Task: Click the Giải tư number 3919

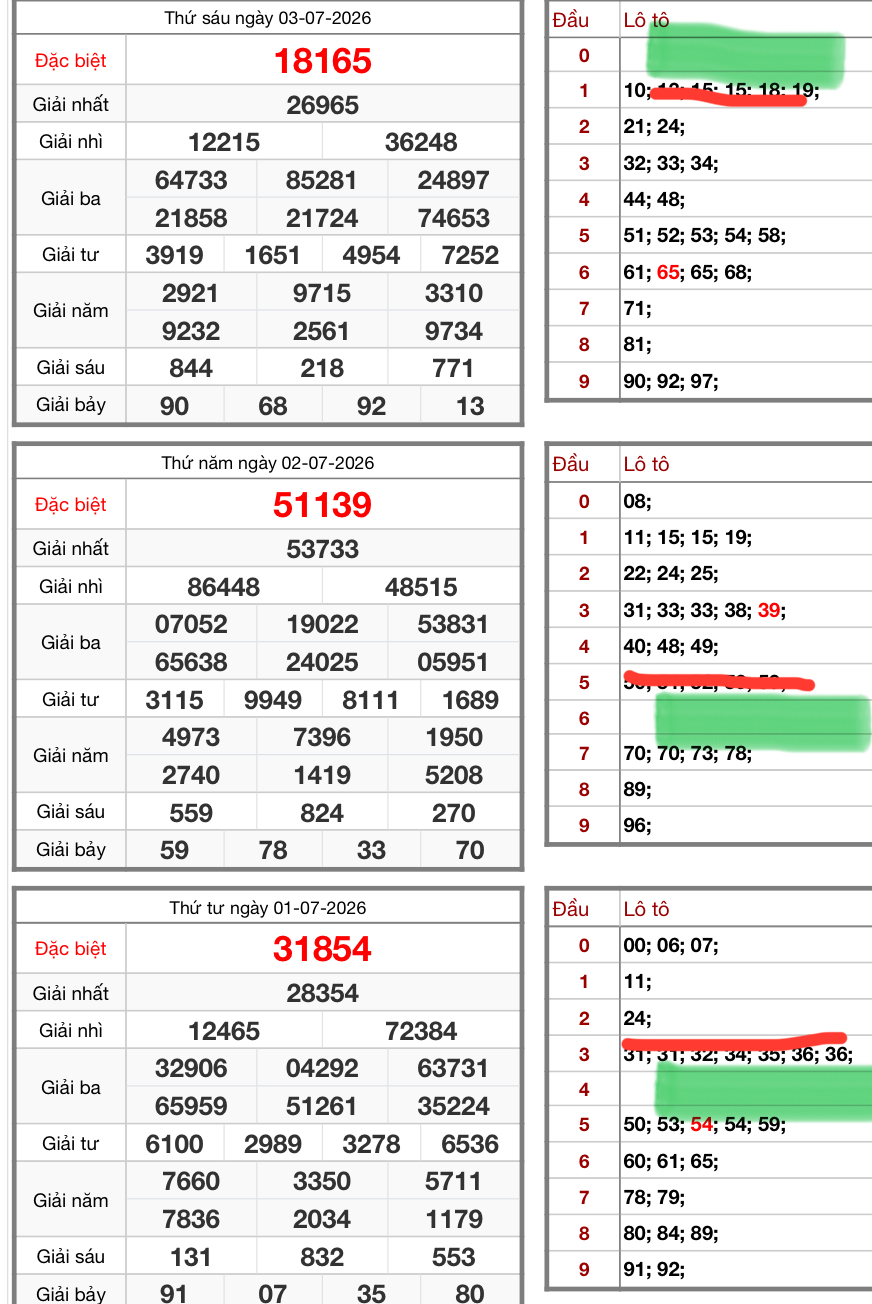Action: coord(174,255)
